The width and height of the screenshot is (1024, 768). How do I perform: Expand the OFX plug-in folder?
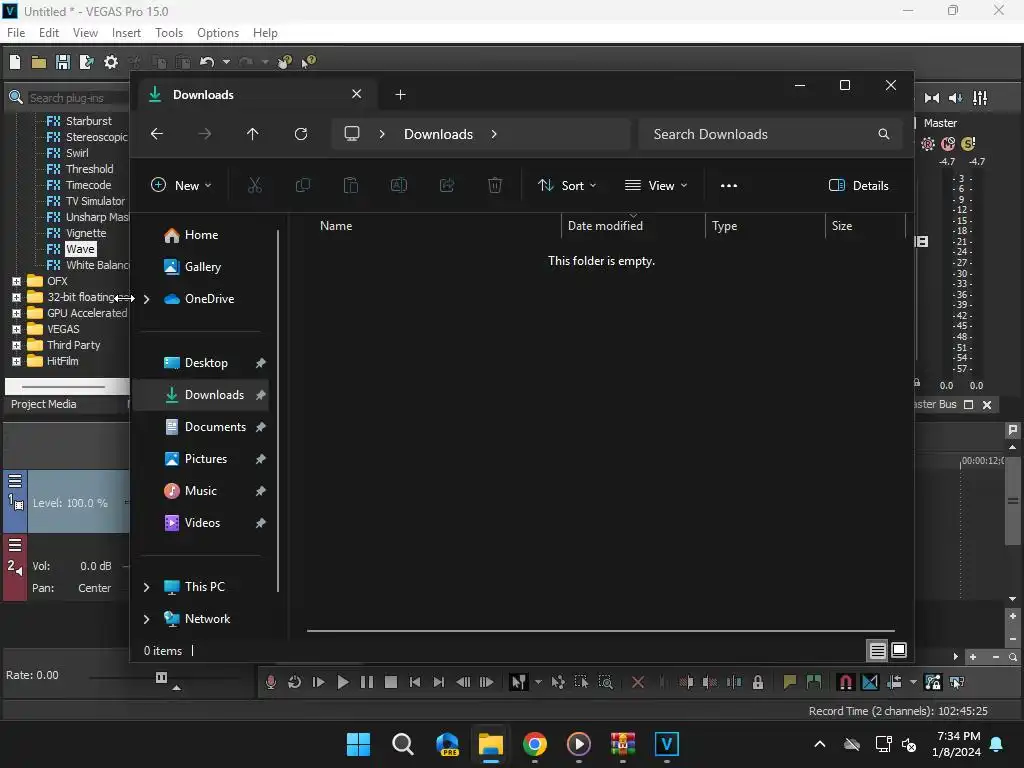16,281
